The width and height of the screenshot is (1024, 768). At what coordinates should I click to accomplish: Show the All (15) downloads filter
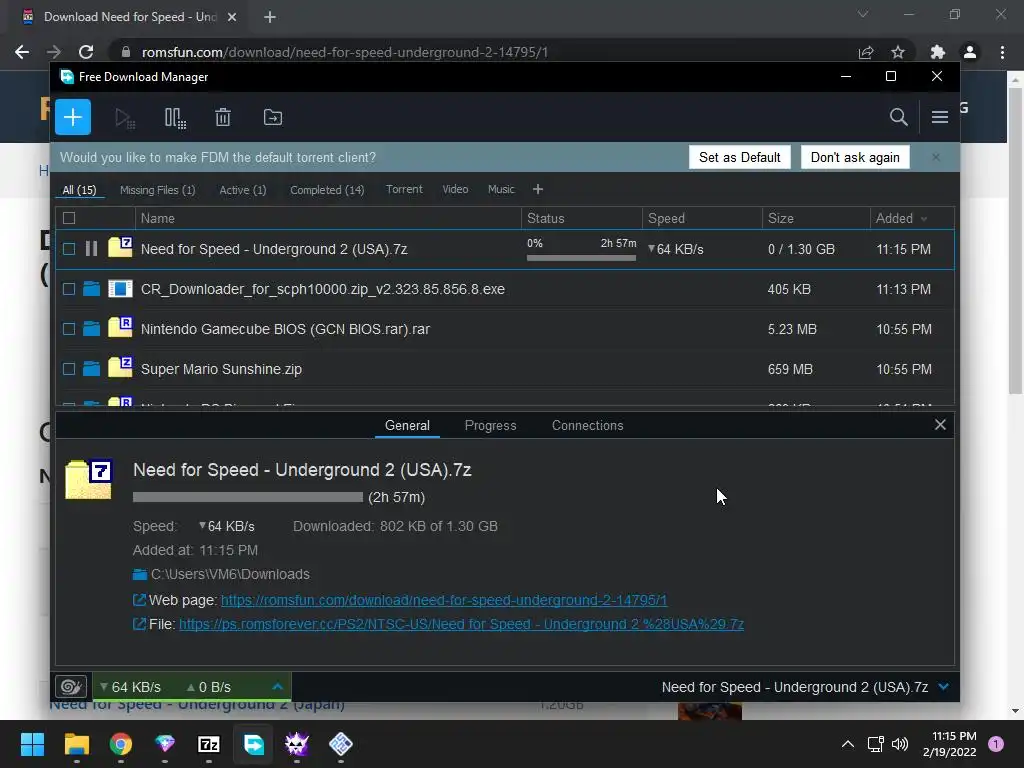(x=79, y=190)
